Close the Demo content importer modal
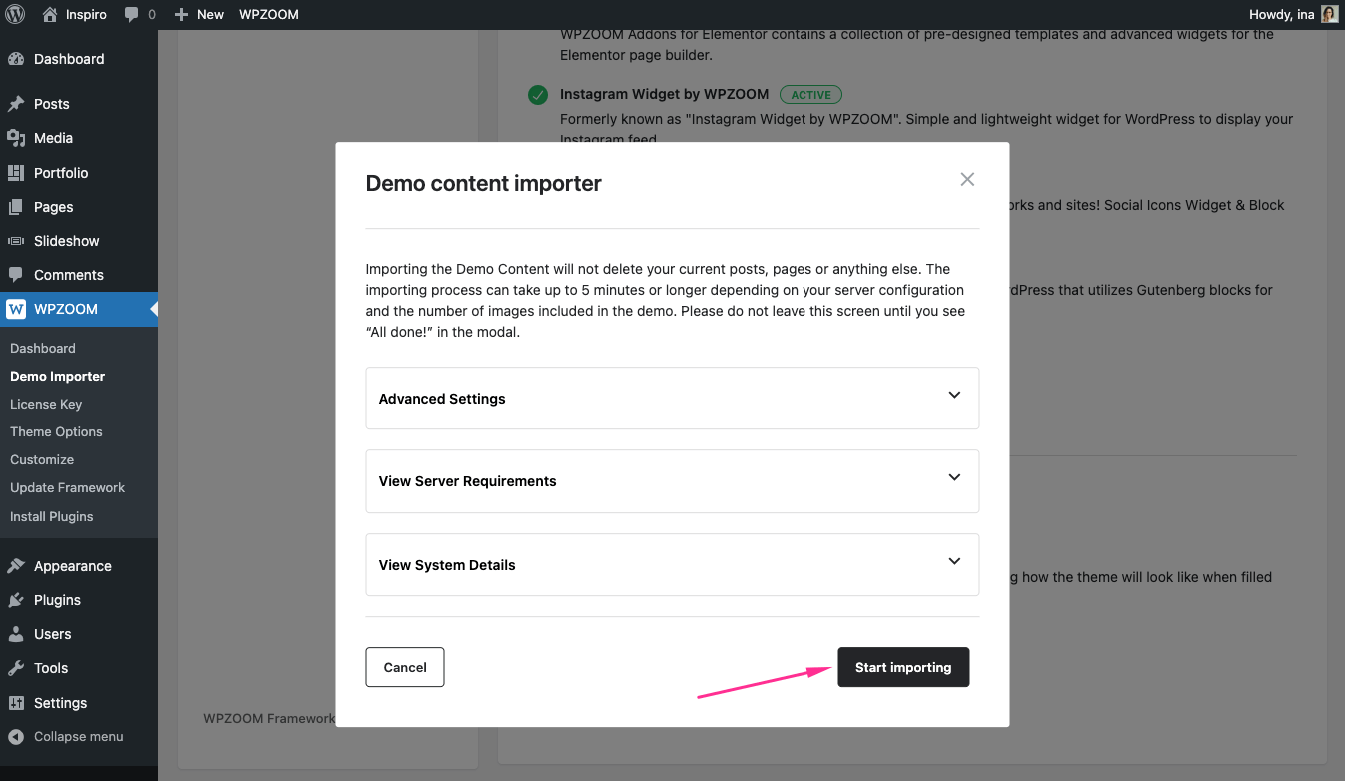 coord(967,180)
